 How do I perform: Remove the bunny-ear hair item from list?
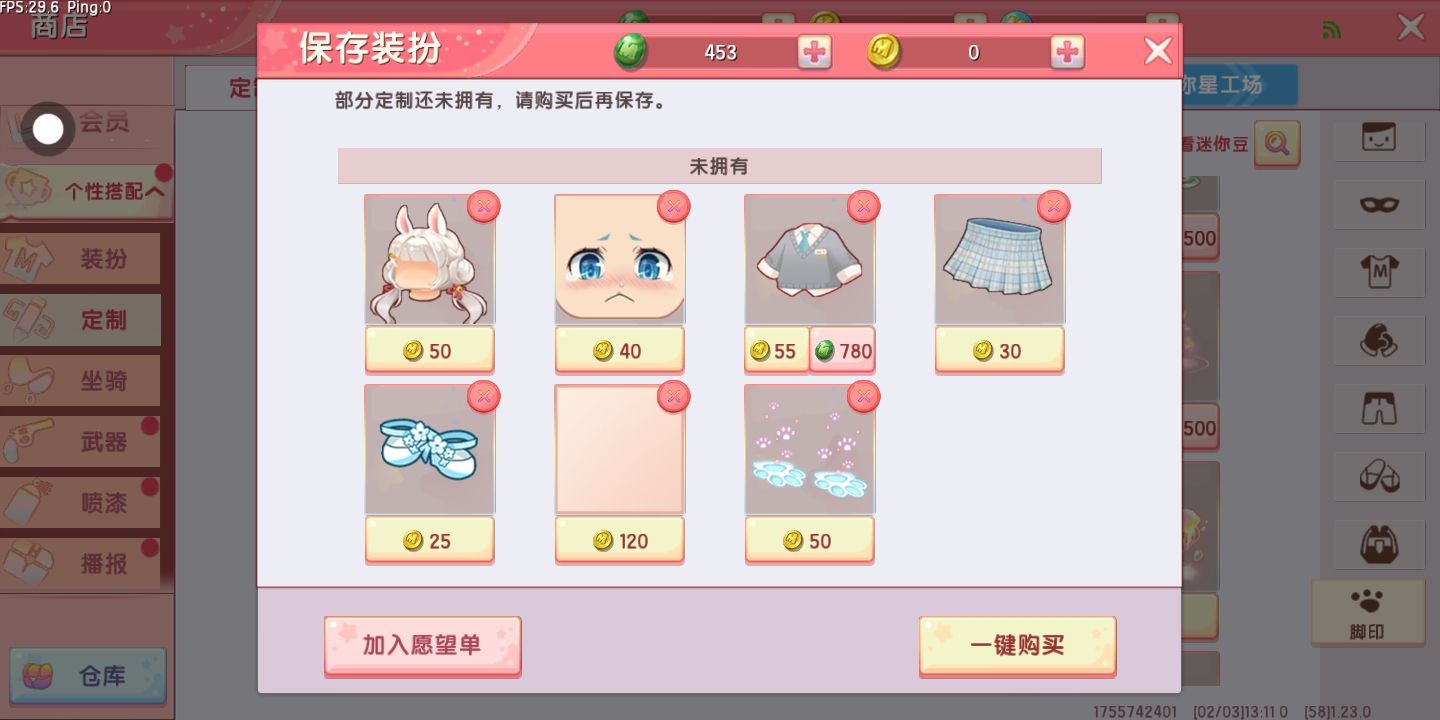point(484,207)
